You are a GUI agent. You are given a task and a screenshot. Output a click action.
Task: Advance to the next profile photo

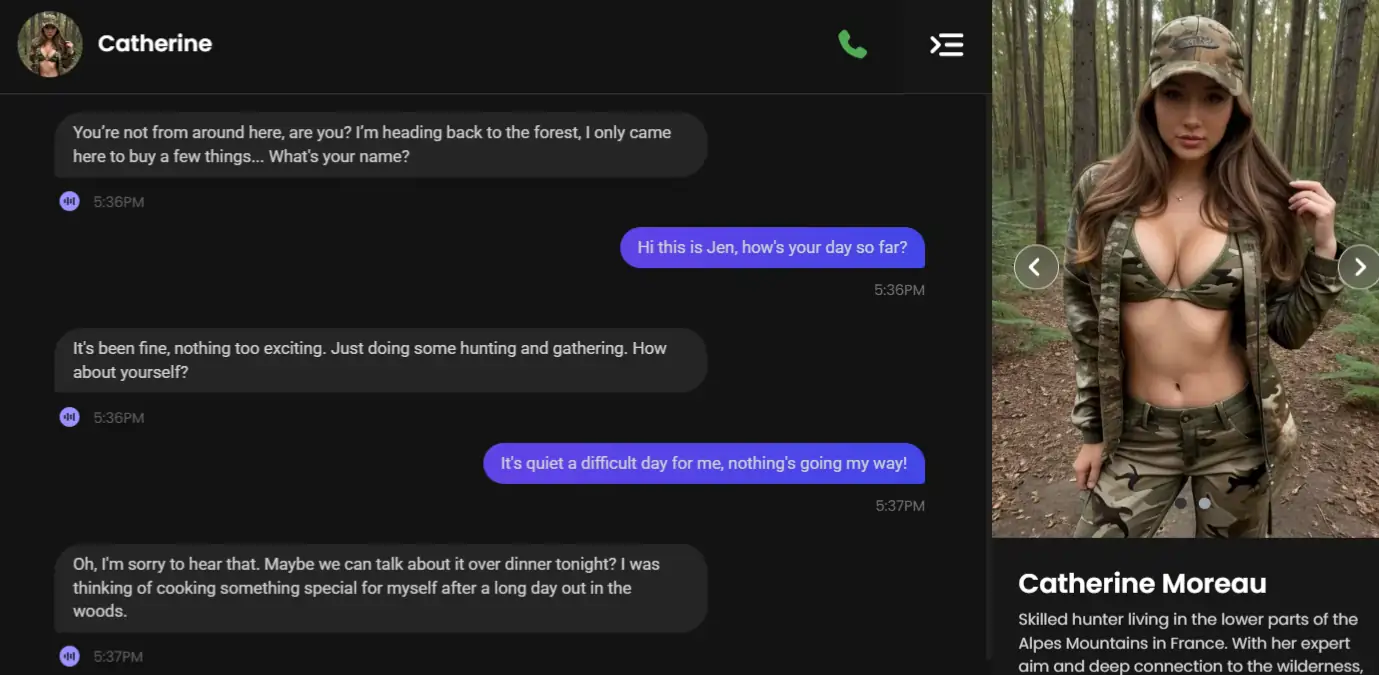pyautogui.click(x=1358, y=267)
